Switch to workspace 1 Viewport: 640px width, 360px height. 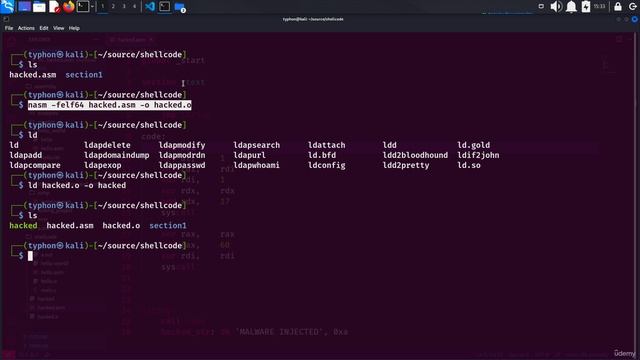[103, 7]
